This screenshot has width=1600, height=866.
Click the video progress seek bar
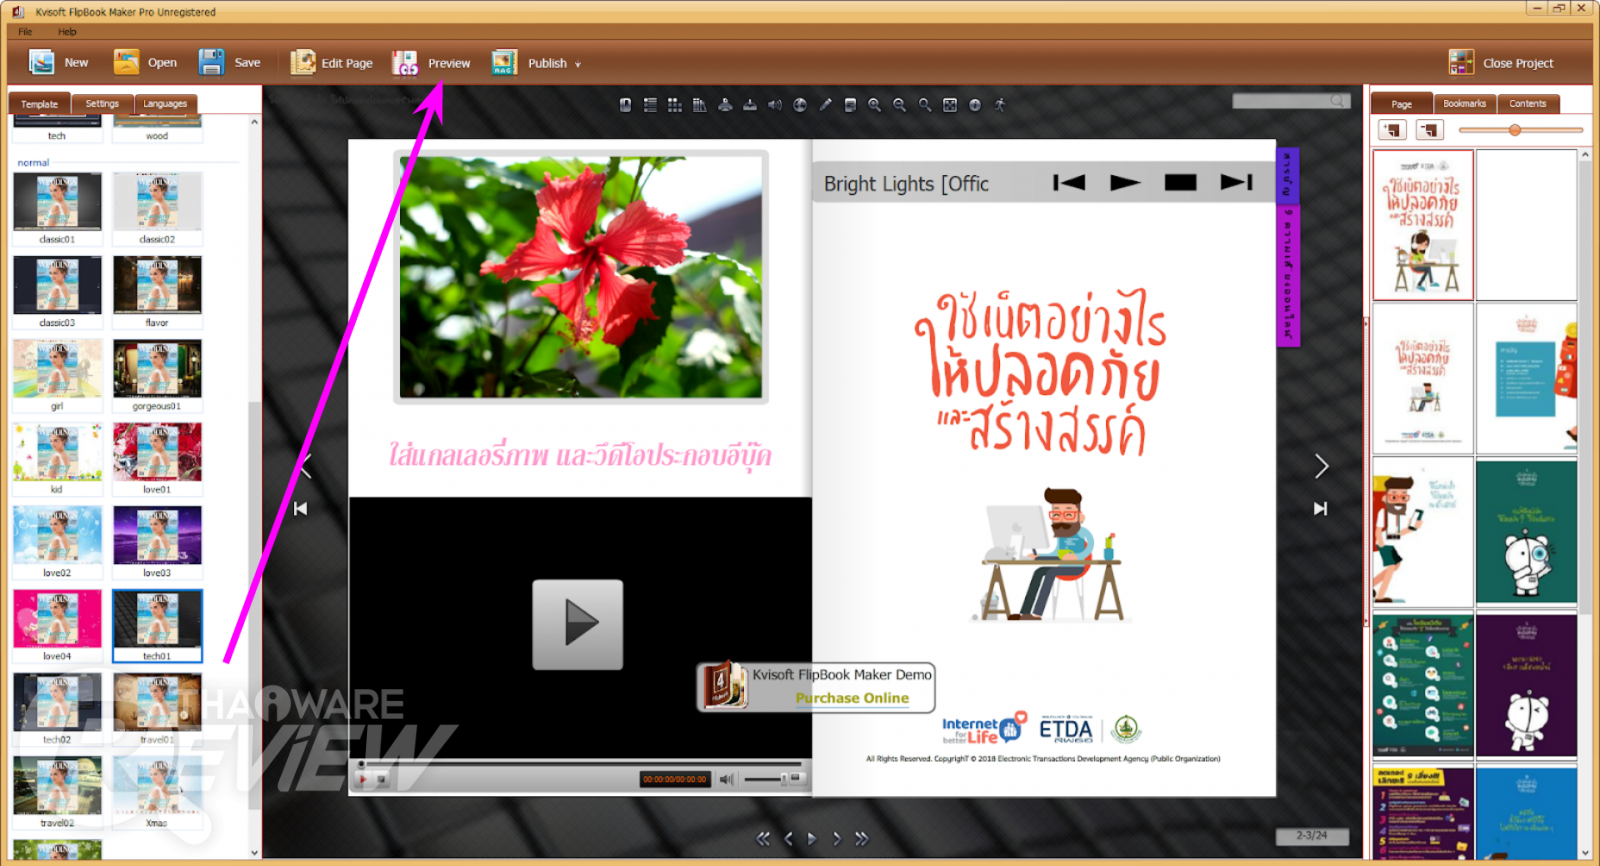click(x=580, y=764)
